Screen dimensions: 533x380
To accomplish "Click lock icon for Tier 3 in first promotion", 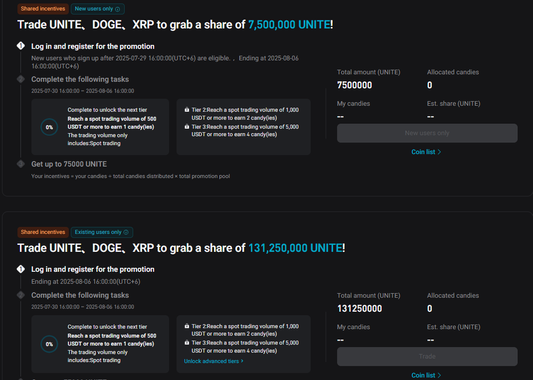I will point(187,127).
